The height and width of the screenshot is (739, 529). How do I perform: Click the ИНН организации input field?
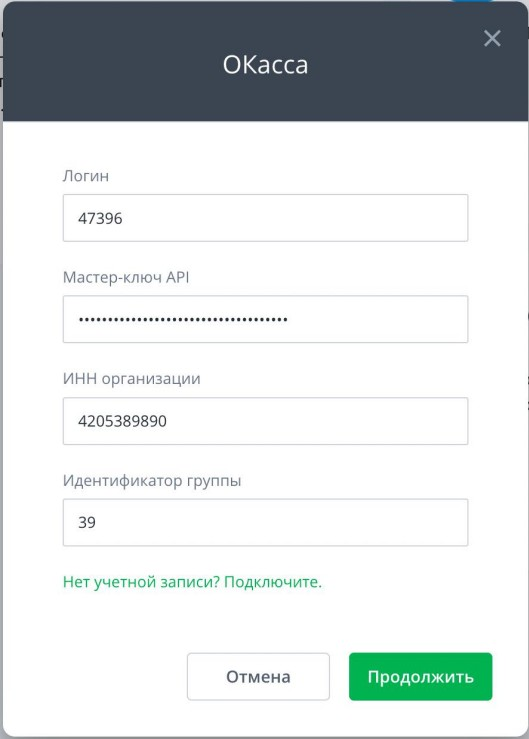(265, 421)
